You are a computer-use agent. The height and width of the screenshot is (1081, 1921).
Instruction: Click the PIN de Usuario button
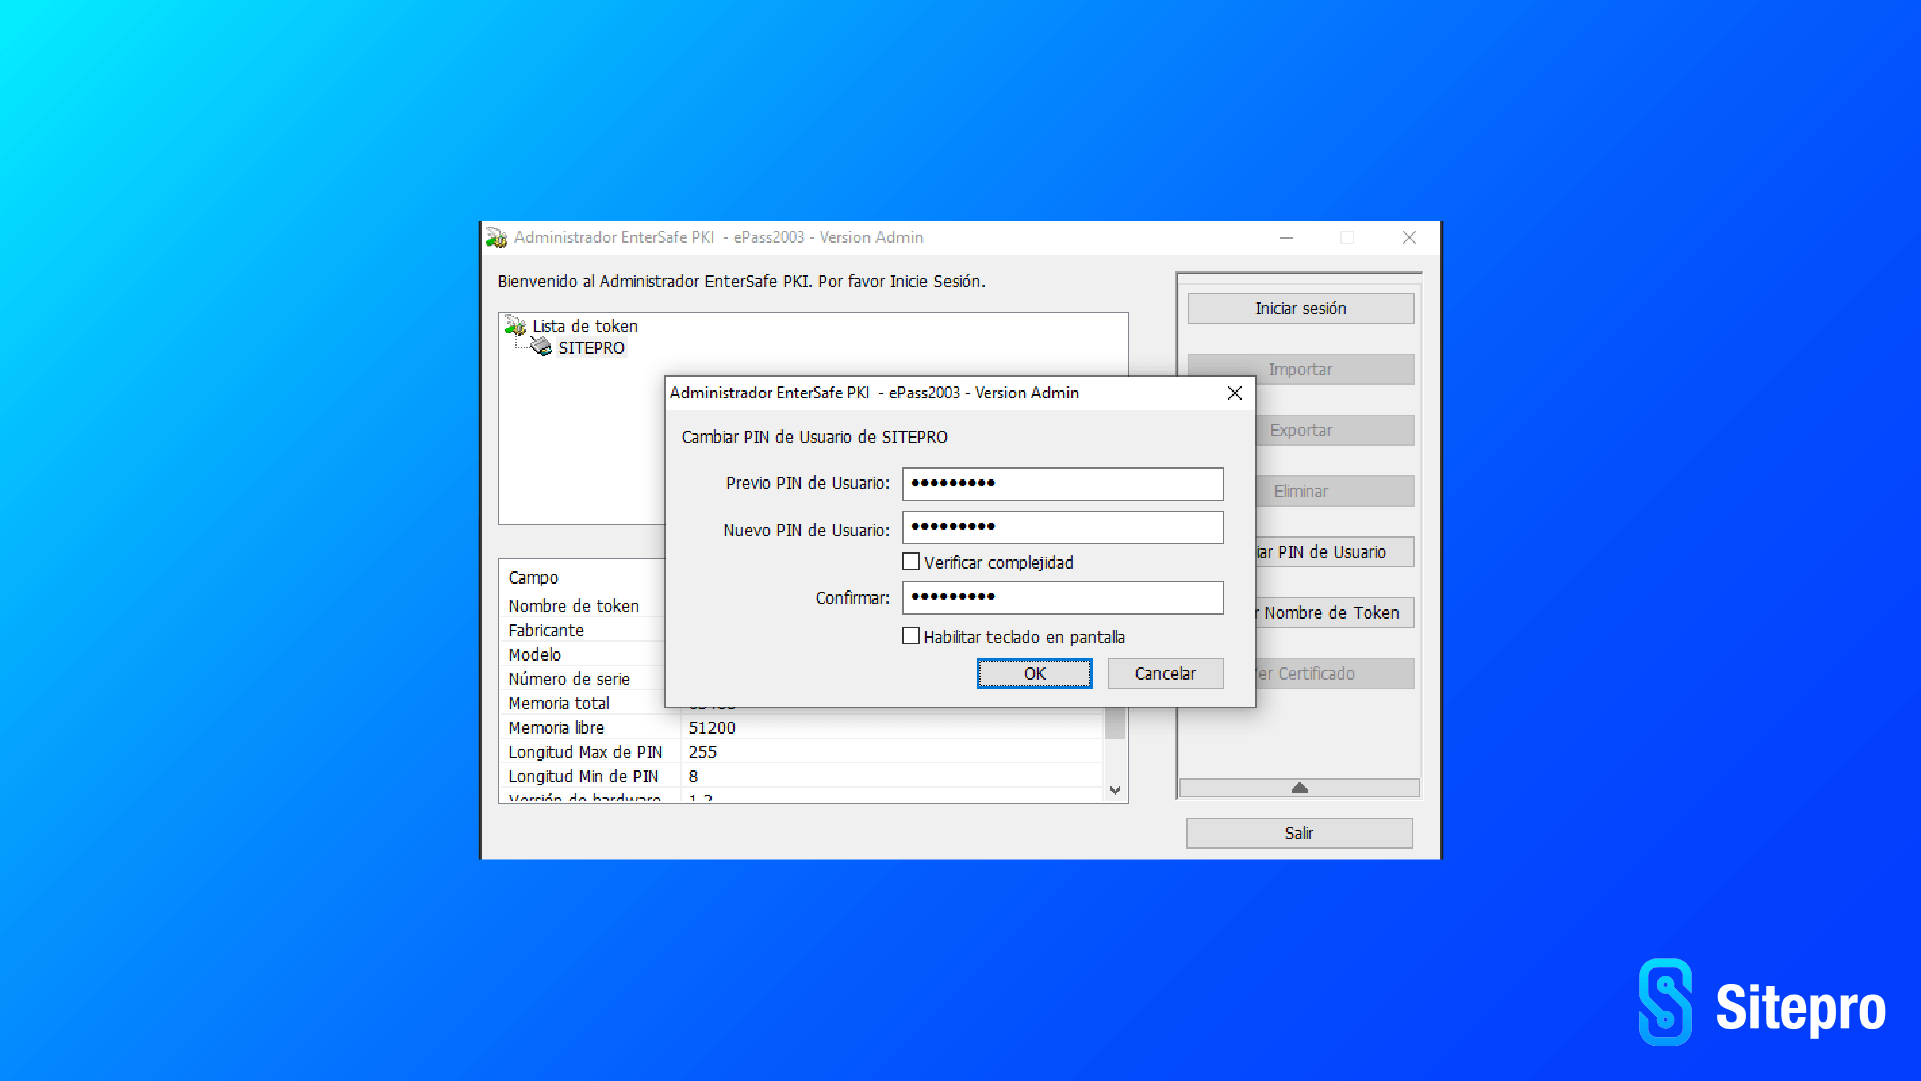pyautogui.click(x=1335, y=552)
